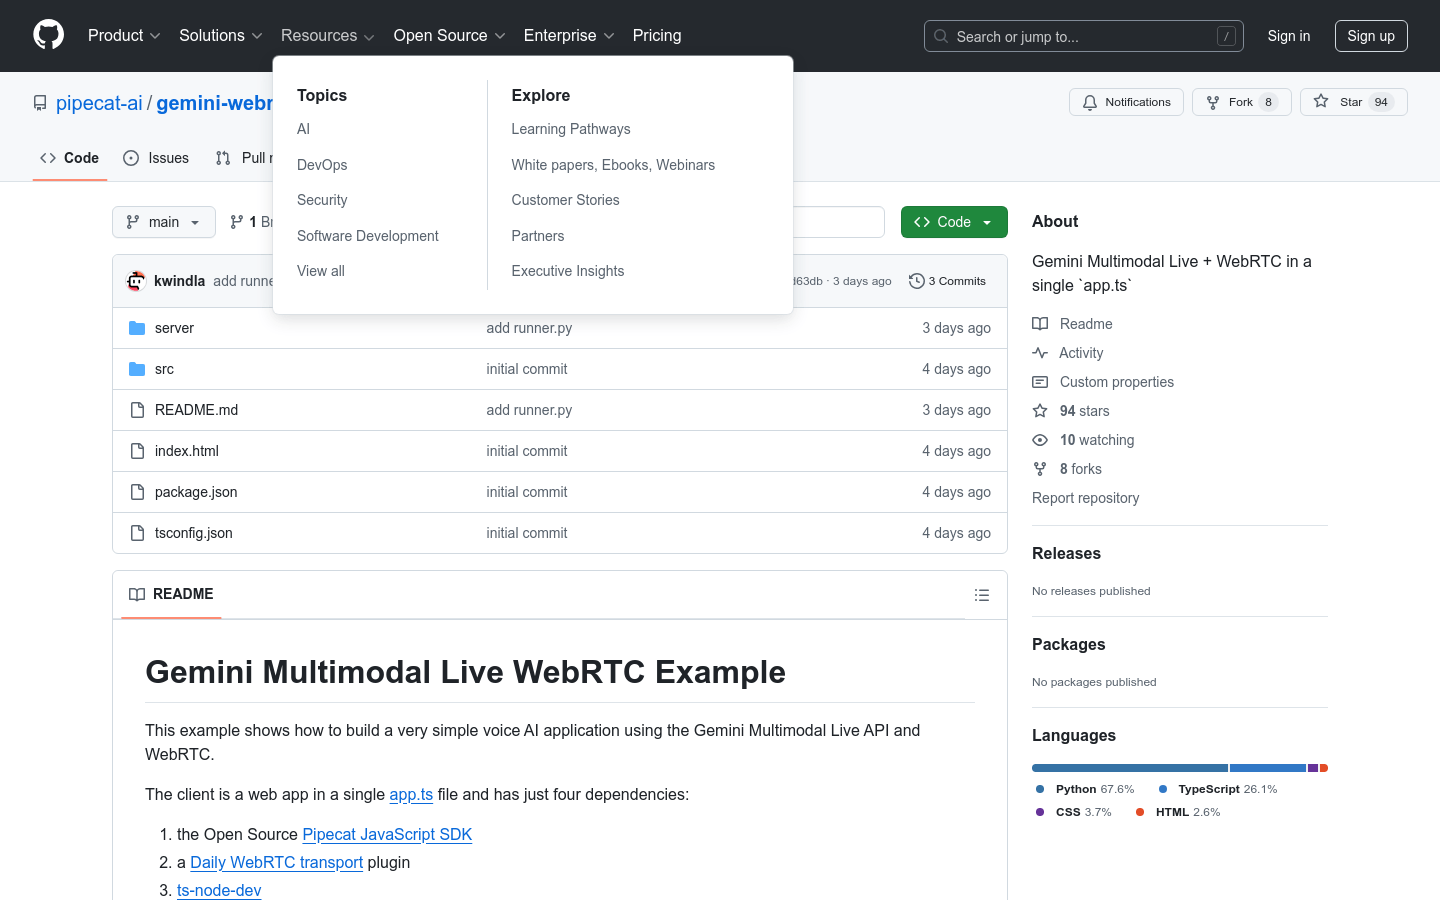Click the bell icon in Notifications
The width and height of the screenshot is (1440, 900).
pos(1090,102)
